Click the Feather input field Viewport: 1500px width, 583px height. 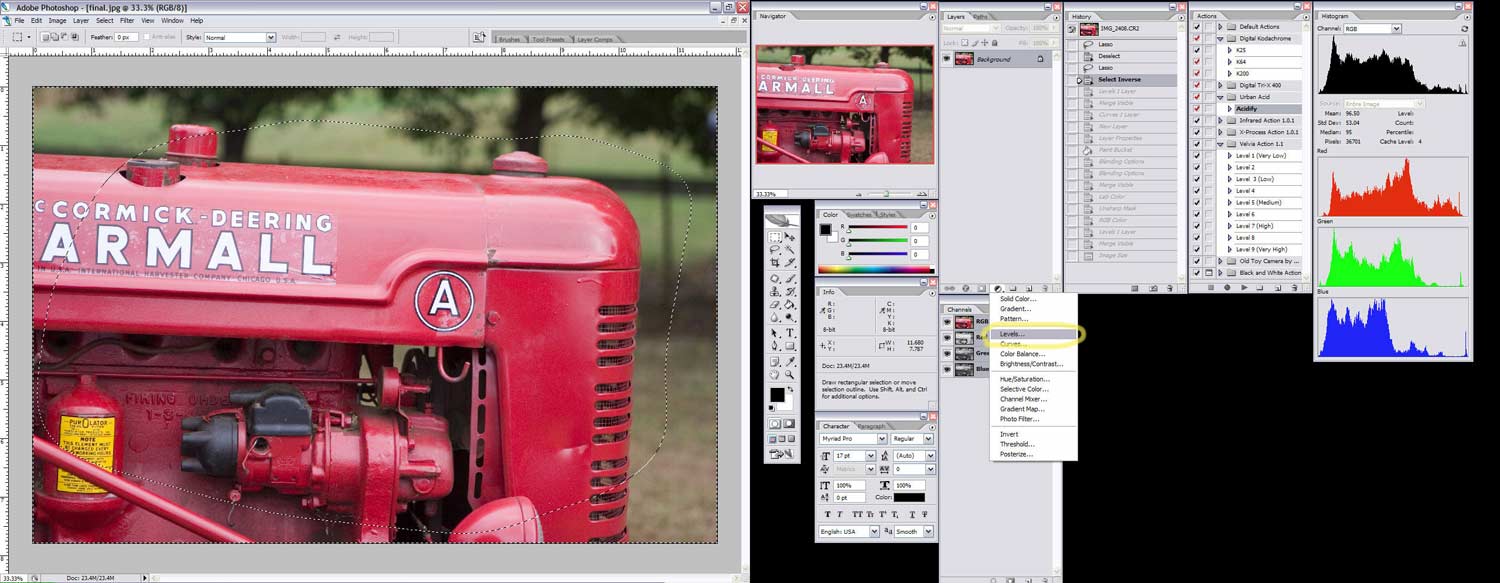click(x=127, y=37)
